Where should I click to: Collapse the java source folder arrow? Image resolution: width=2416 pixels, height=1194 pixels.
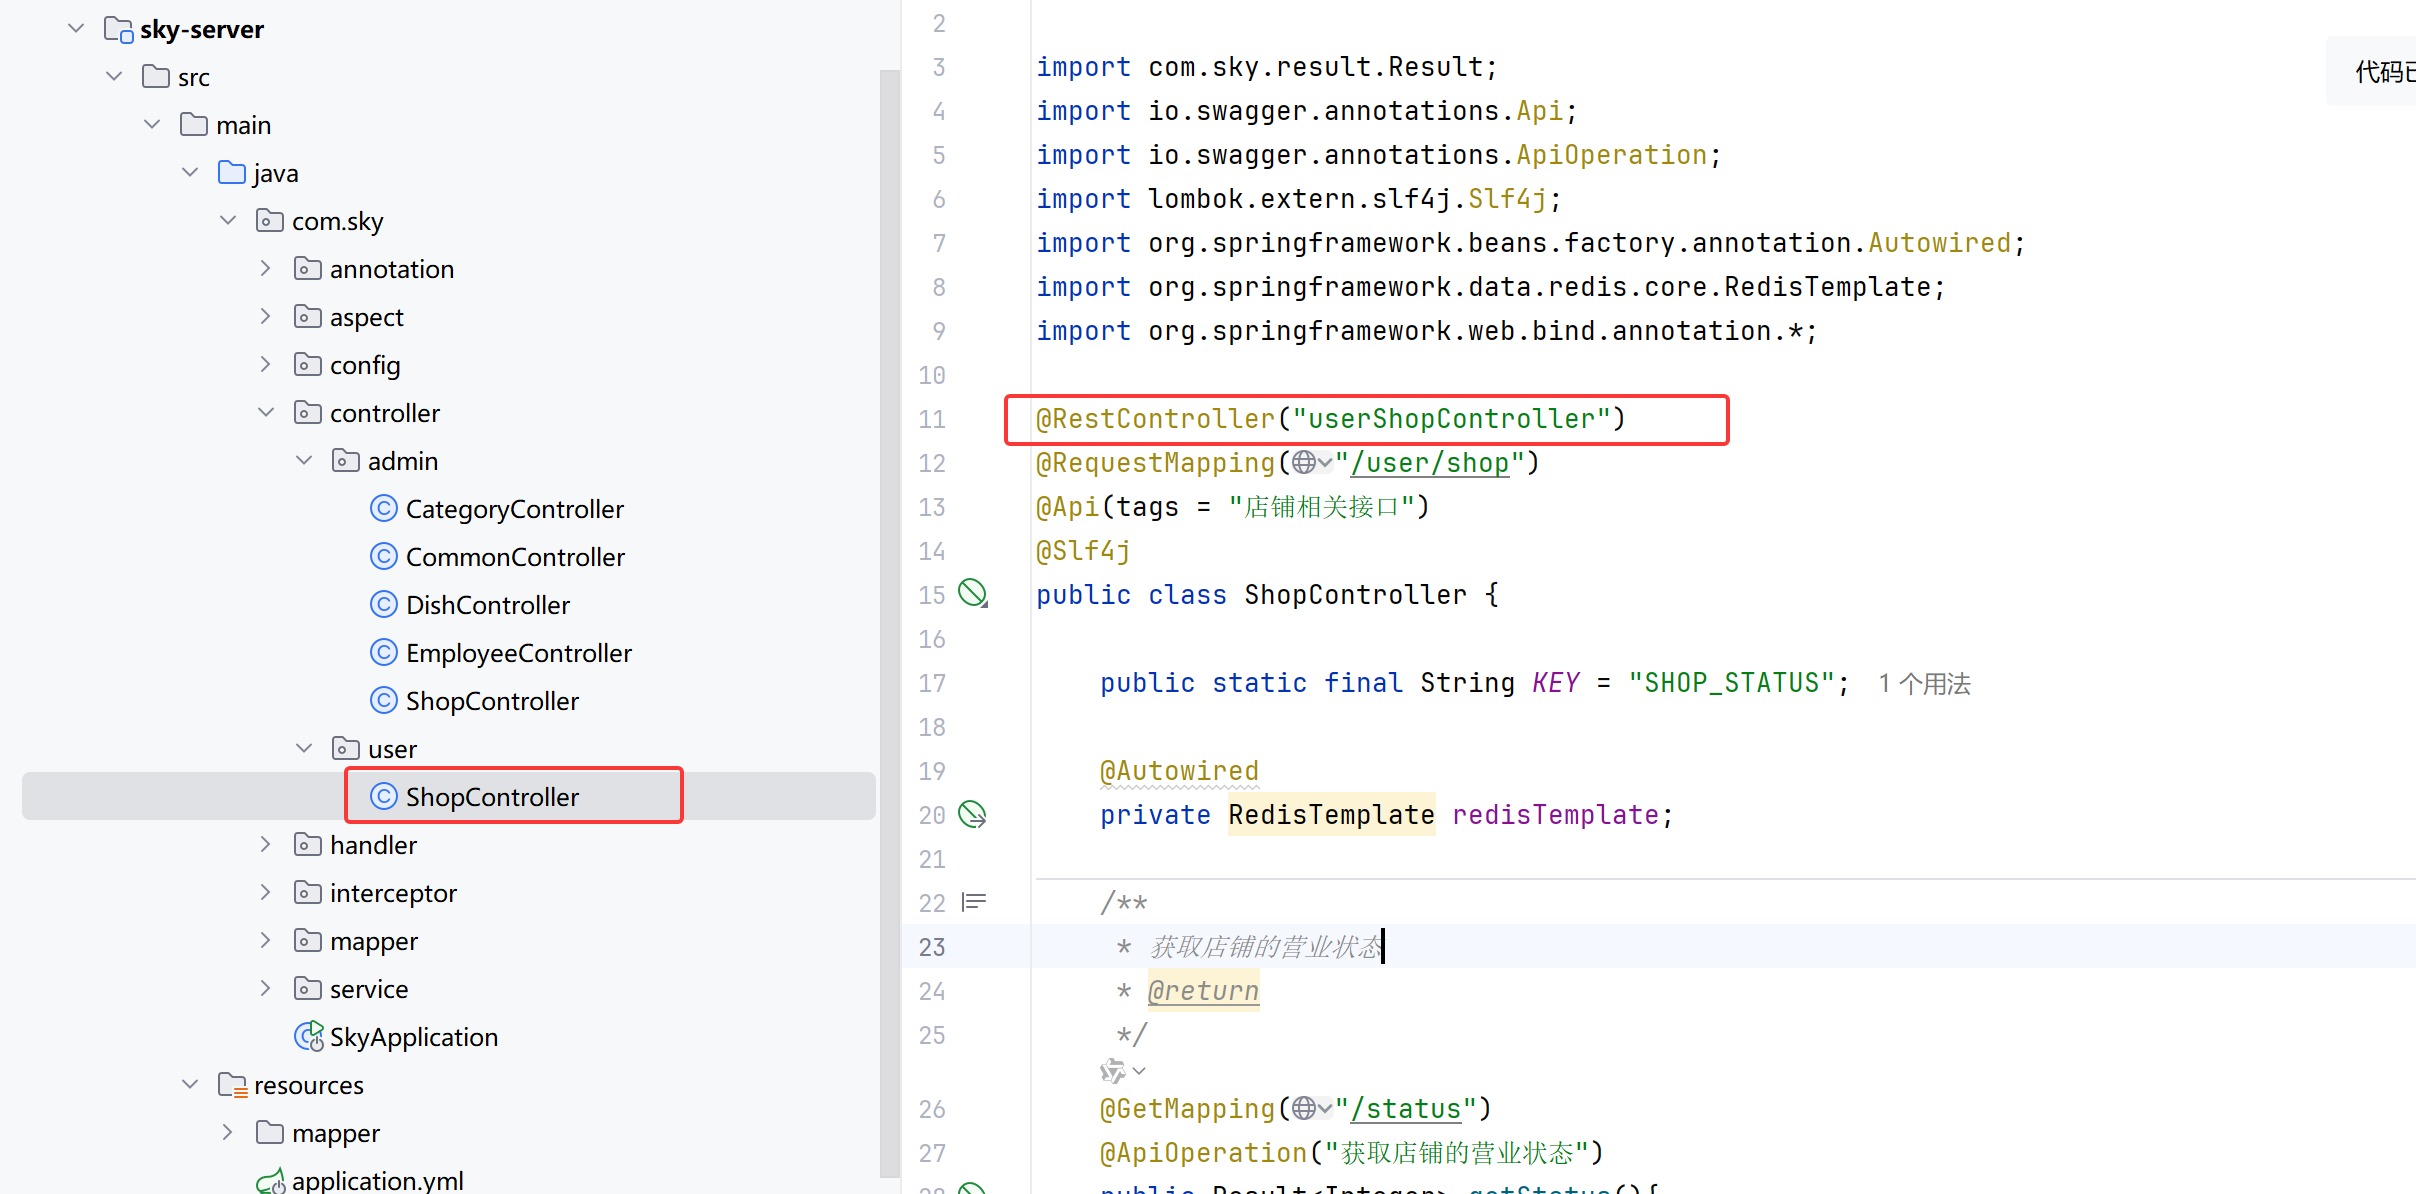pyautogui.click(x=190, y=173)
